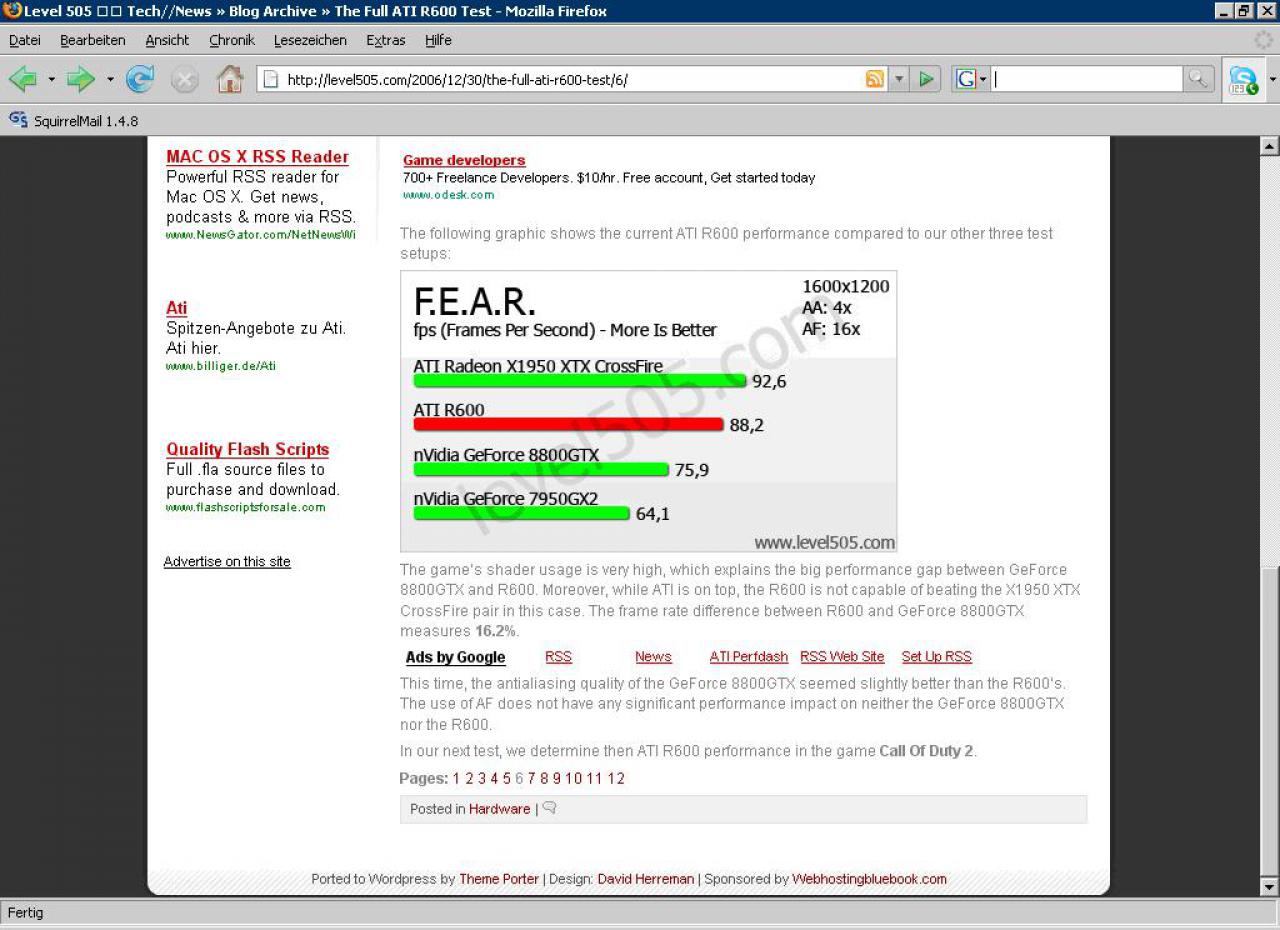Viewport: 1280px width, 930px height.
Task: Open the Game developers ad link
Action: [x=464, y=160]
